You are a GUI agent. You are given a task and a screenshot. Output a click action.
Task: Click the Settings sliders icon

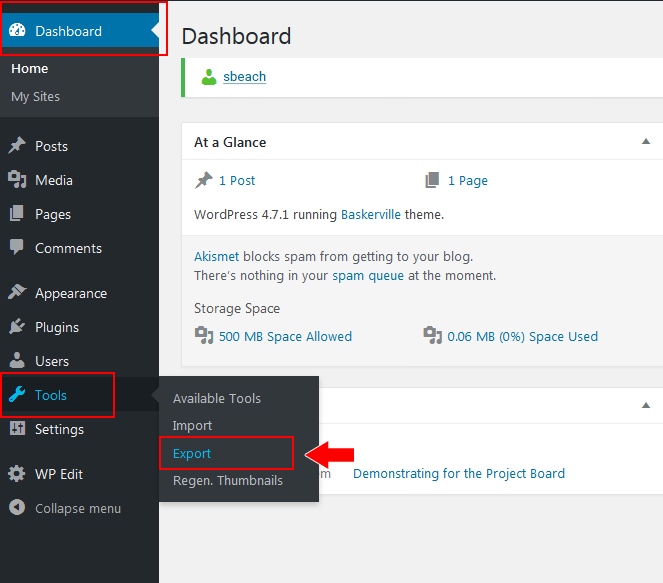pyautogui.click(x=17, y=428)
